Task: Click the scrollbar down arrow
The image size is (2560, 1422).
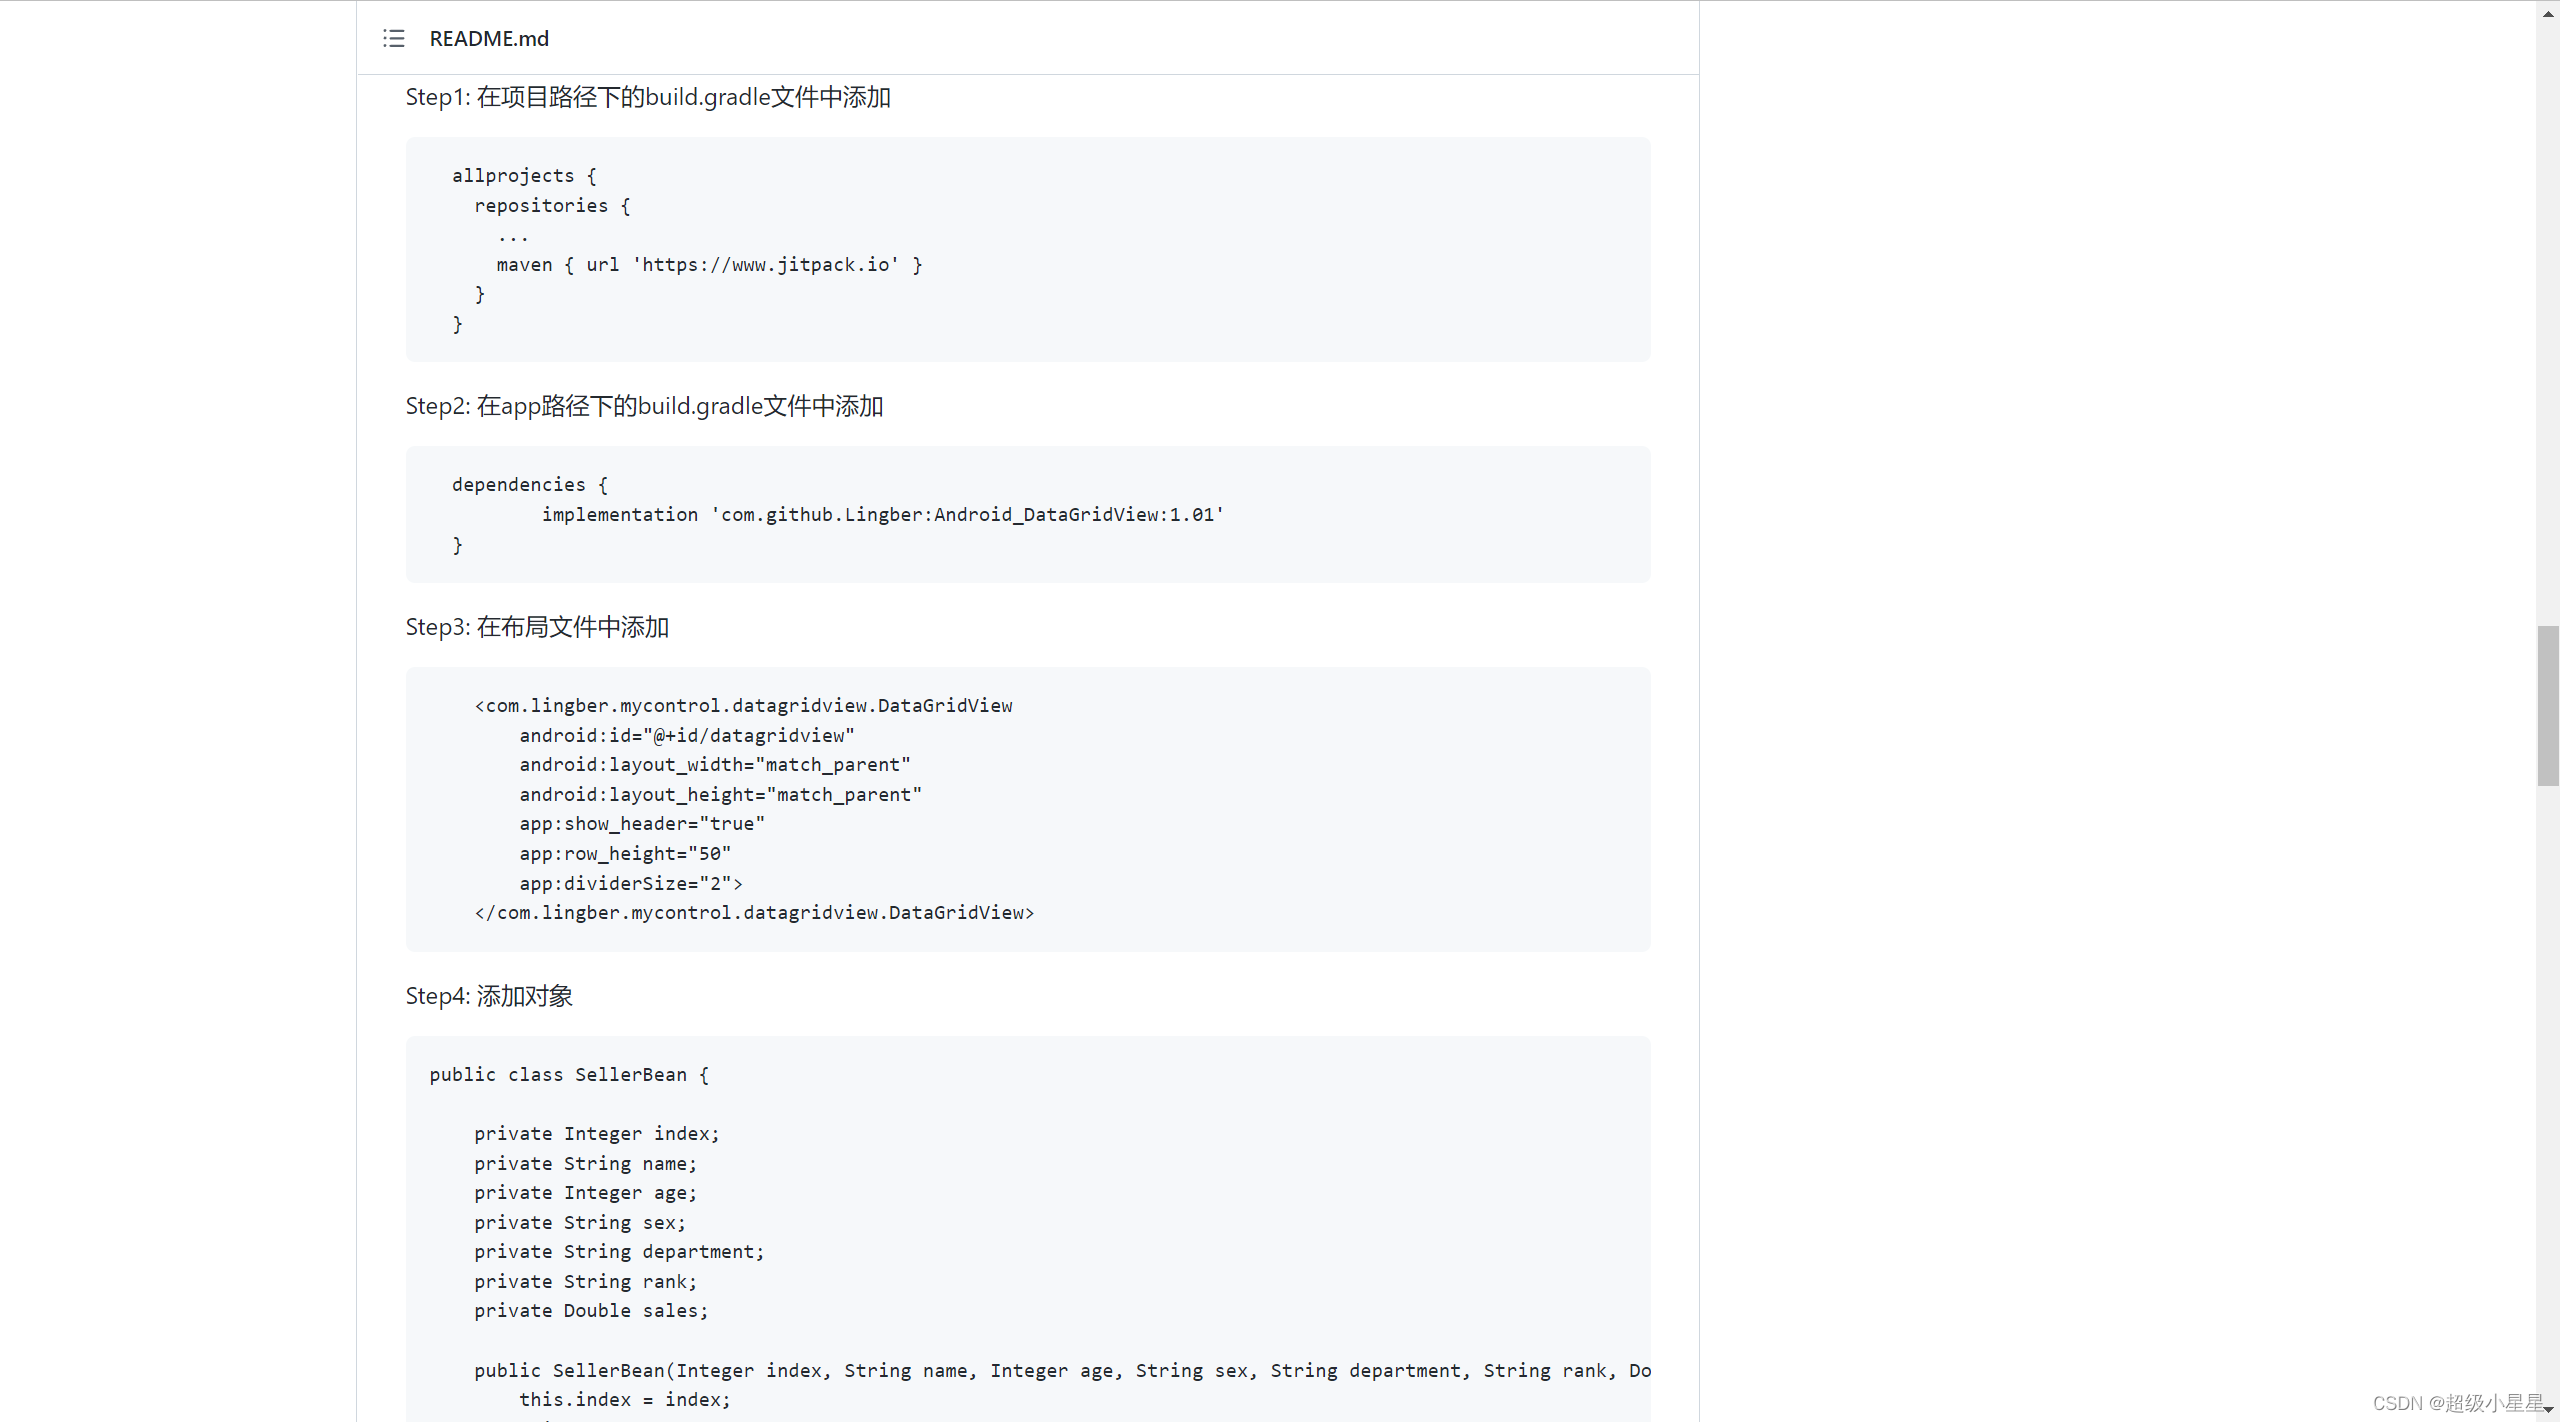Action: point(2548,1410)
